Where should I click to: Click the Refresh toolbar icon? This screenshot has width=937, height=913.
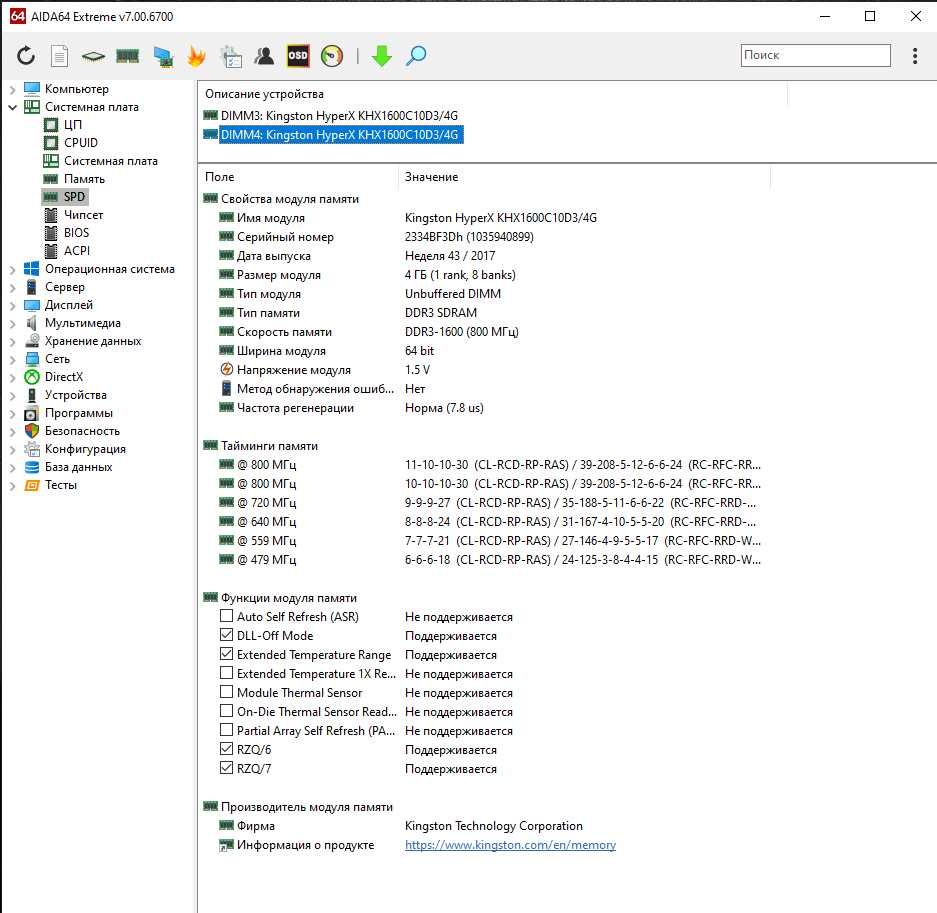(26, 56)
